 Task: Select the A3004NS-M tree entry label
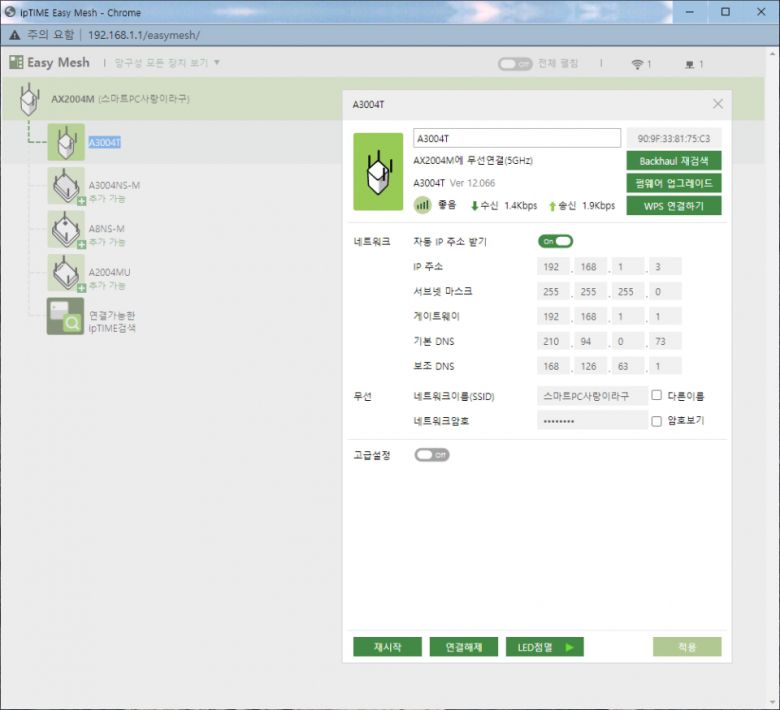114,185
